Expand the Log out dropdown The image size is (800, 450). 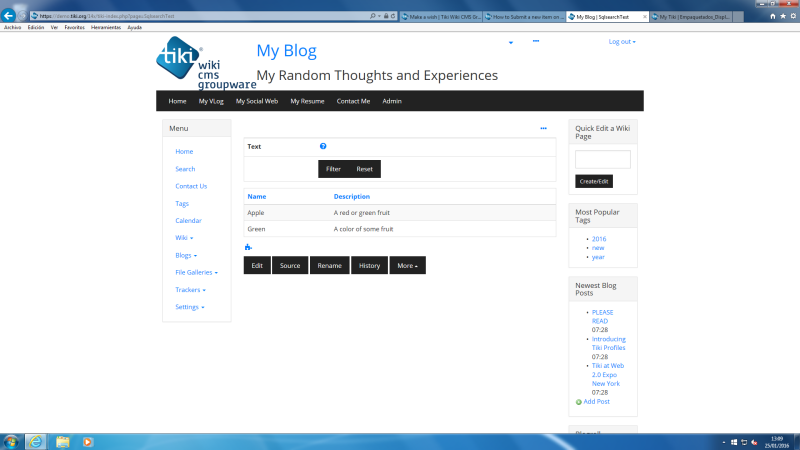pos(622,42)
